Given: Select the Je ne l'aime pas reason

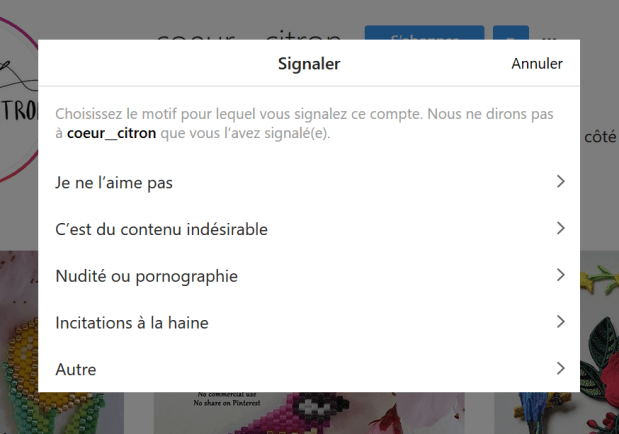Looking at the screenshot, I should pos(121,182).
